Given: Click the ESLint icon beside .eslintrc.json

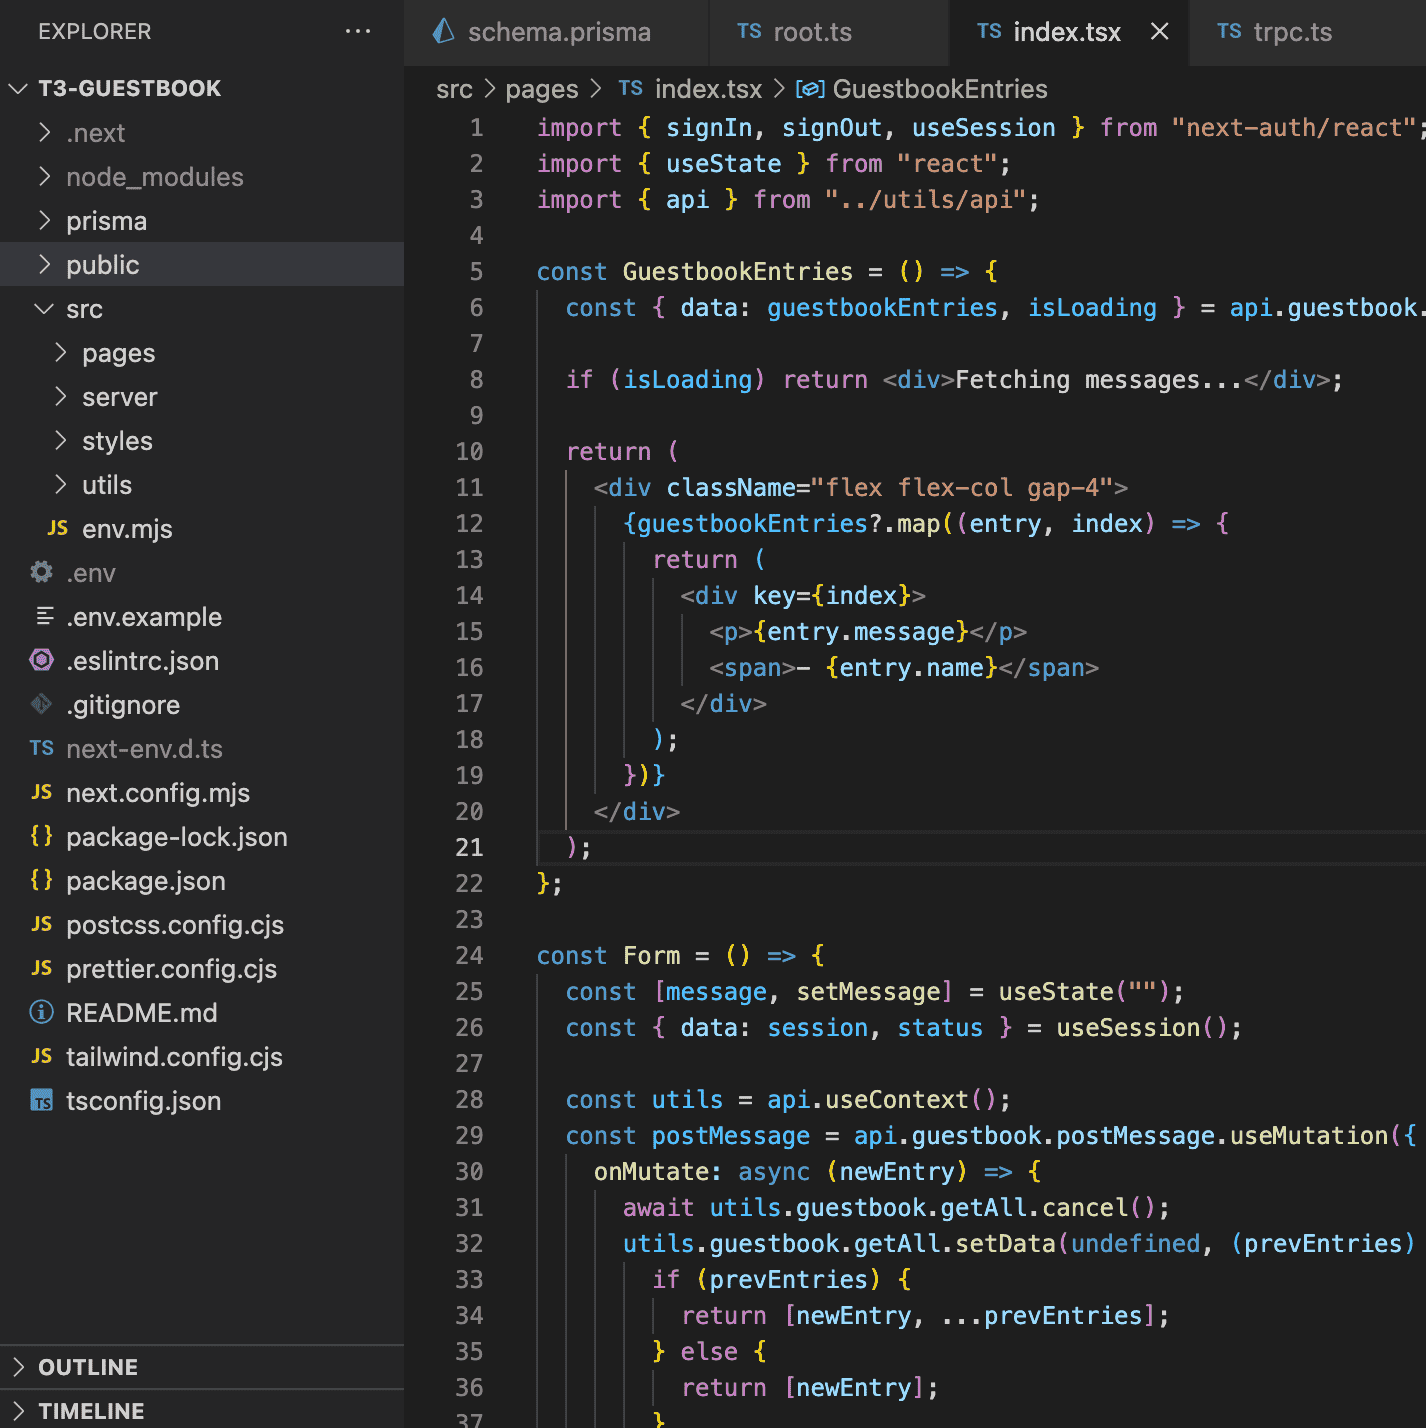Looking at the screenshot, I should click(x=42, y=660).
